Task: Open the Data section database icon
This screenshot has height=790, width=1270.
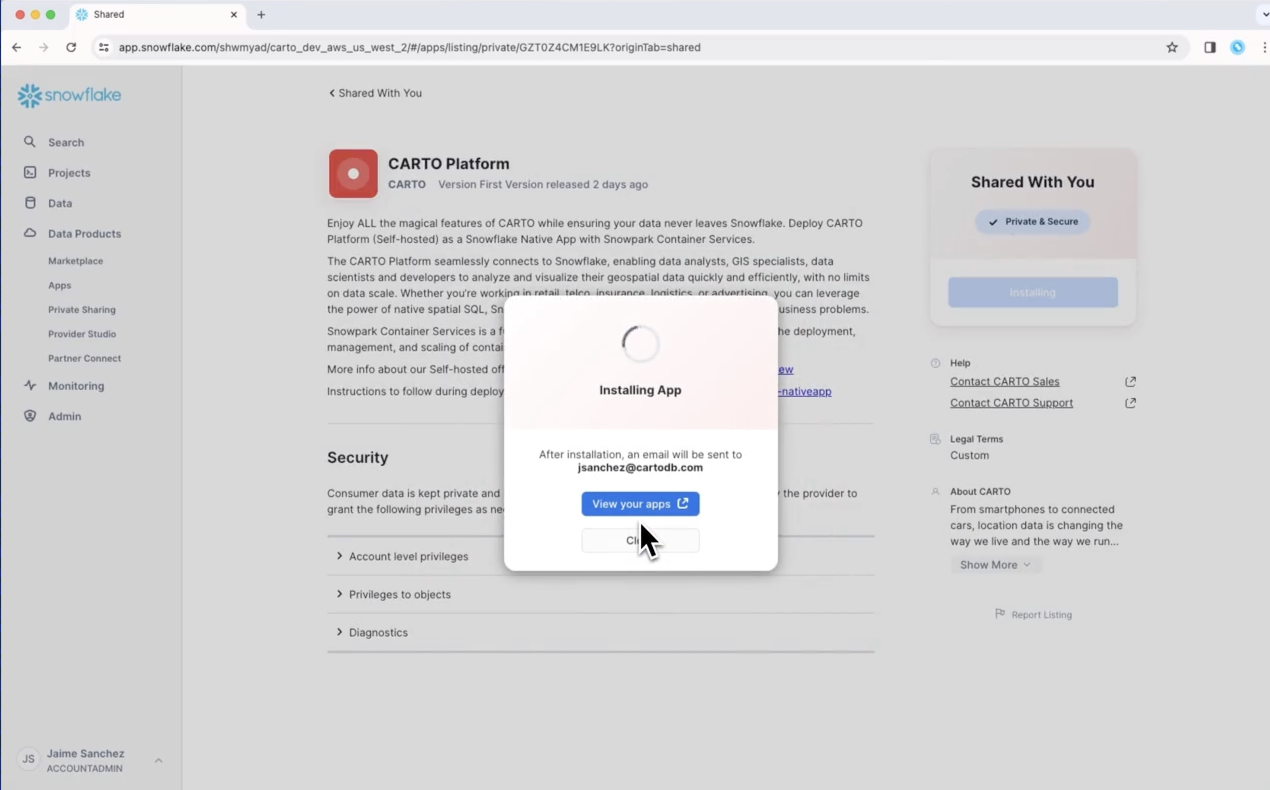Action: 30,203
